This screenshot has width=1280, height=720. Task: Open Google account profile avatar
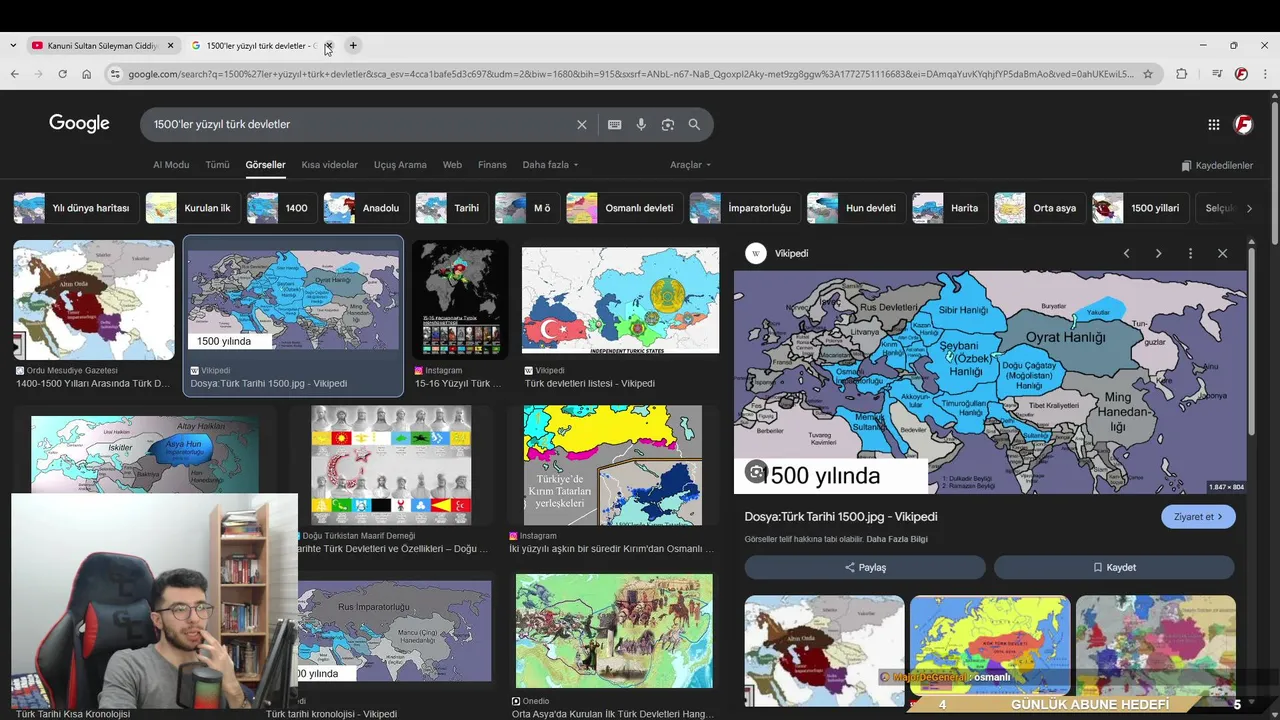click(x=1243, y=125)
